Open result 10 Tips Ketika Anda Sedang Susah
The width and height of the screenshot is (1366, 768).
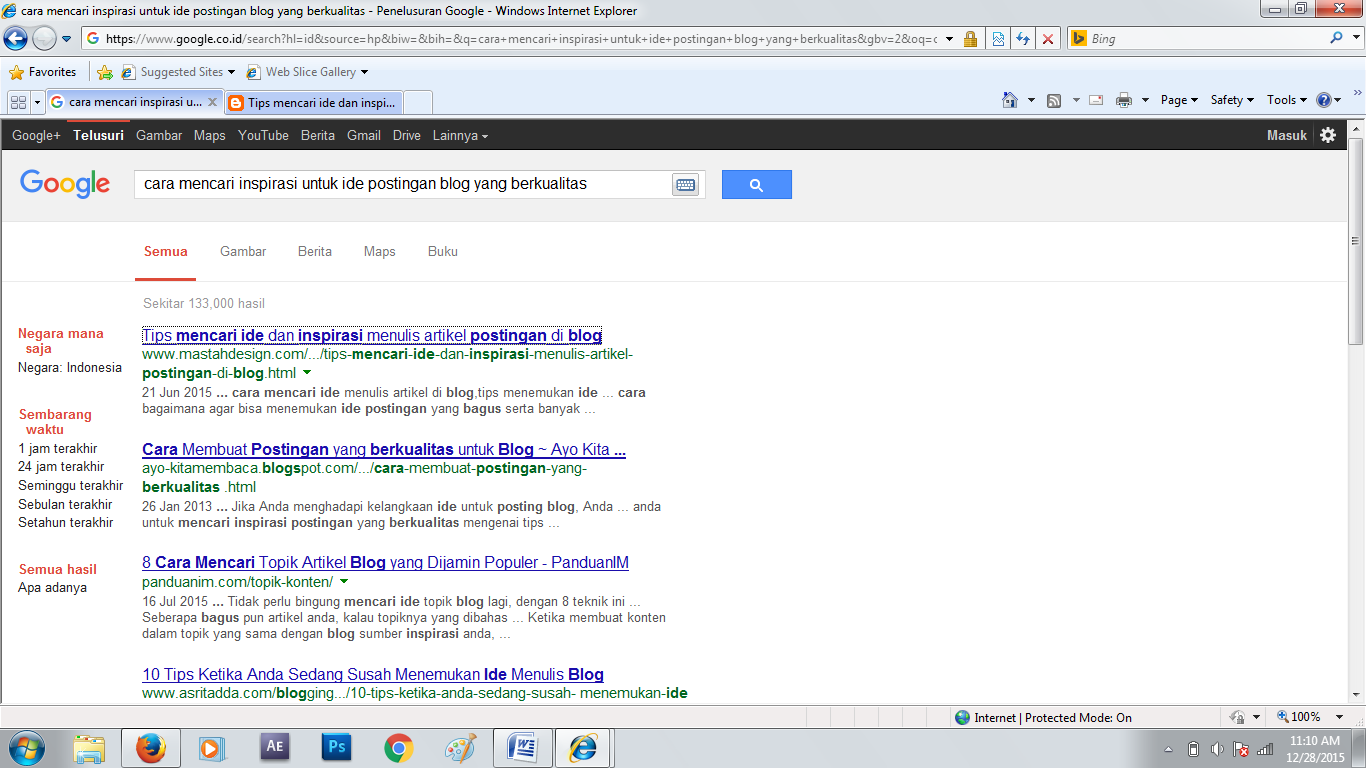373,674
